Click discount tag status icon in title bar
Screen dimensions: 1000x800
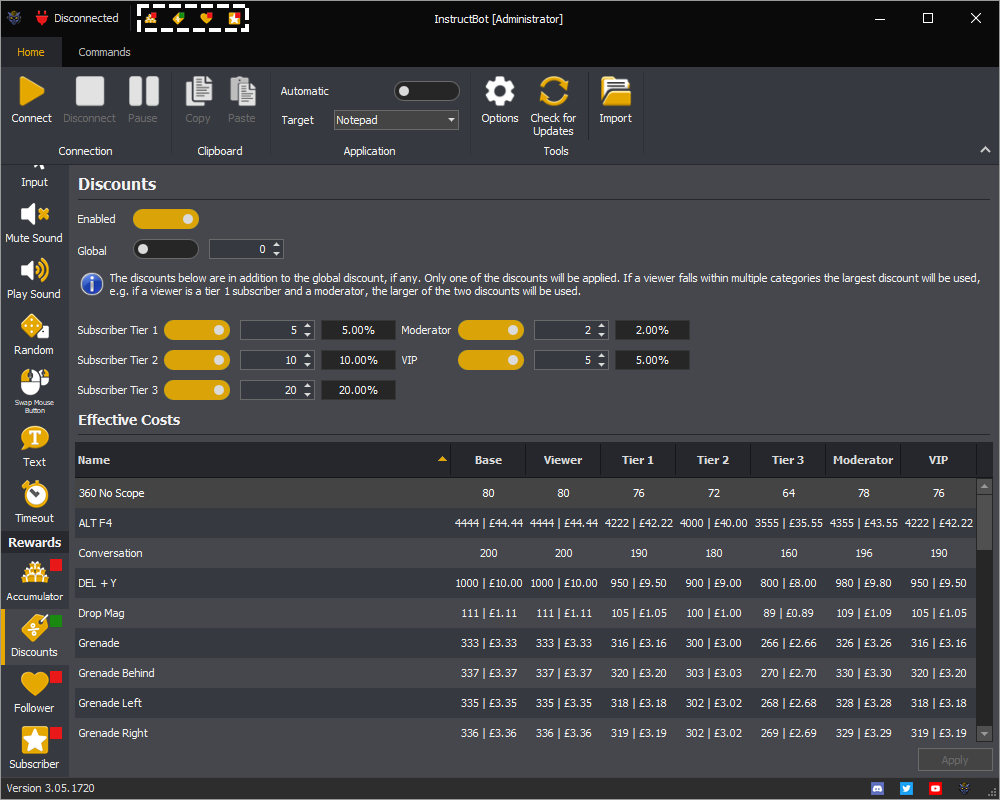click(179, 18)
